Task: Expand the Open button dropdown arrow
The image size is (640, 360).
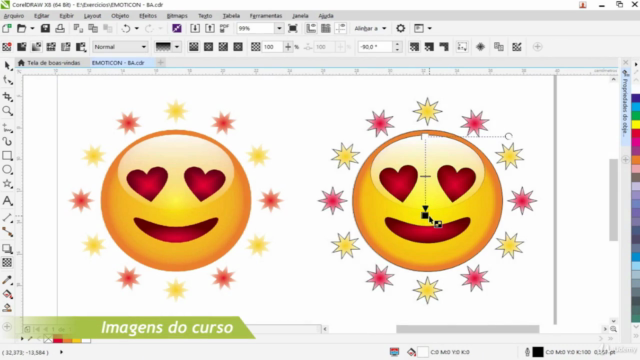Action: 32,28
